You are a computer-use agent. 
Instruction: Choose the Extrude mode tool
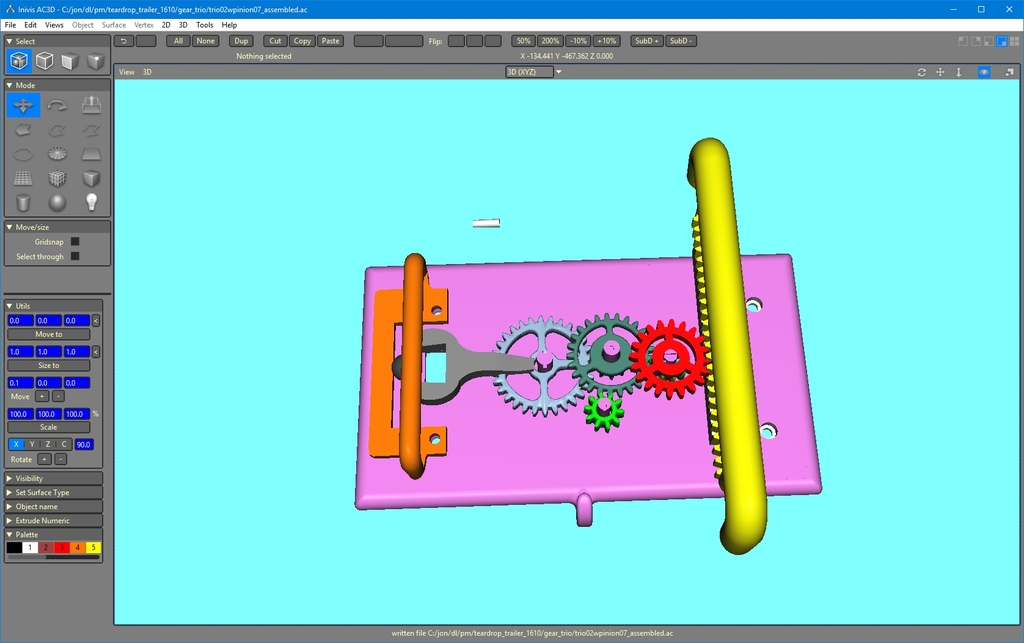(x=91, y=105)
